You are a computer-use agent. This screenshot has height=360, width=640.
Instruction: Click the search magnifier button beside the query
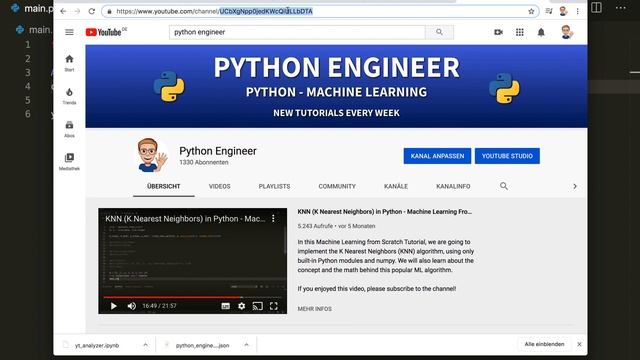(439, 32)
